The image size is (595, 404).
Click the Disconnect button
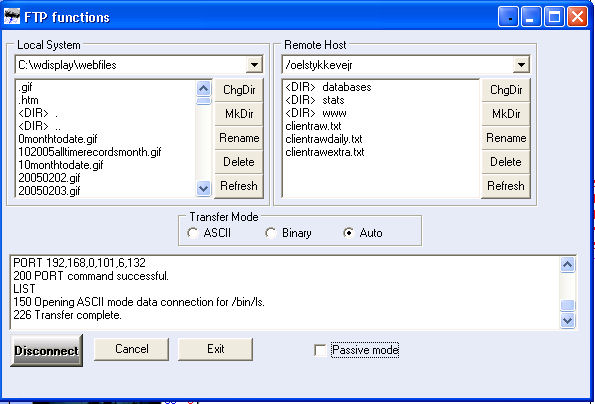[x=47, y=350]
